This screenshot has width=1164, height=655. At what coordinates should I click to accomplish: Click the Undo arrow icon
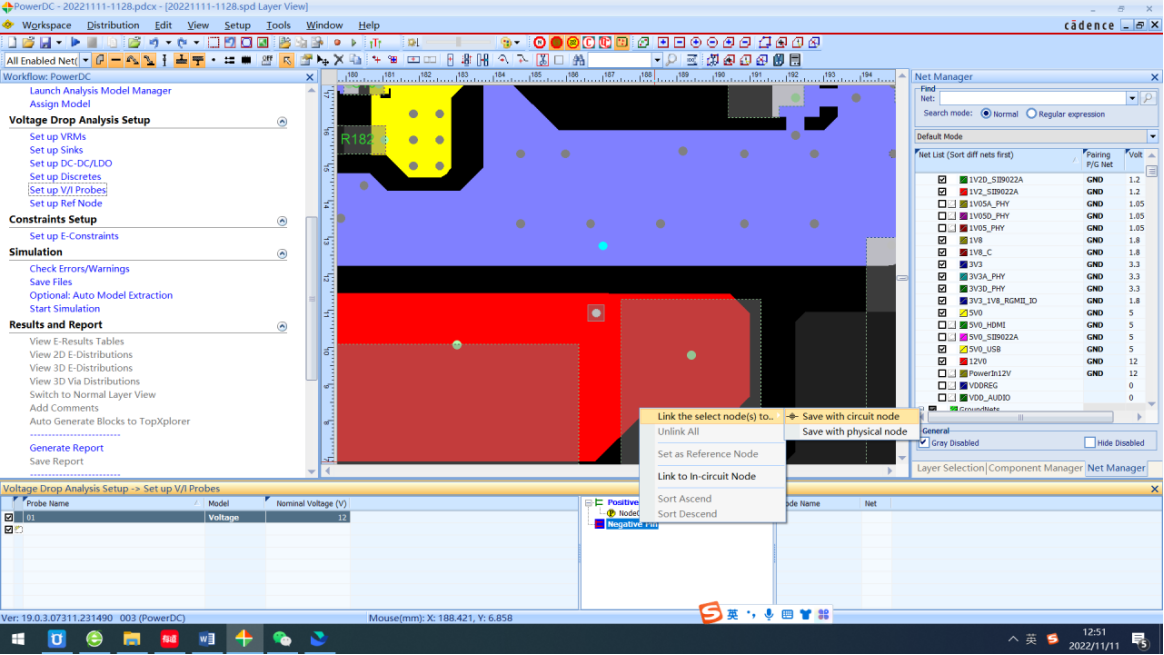[154, 42]
